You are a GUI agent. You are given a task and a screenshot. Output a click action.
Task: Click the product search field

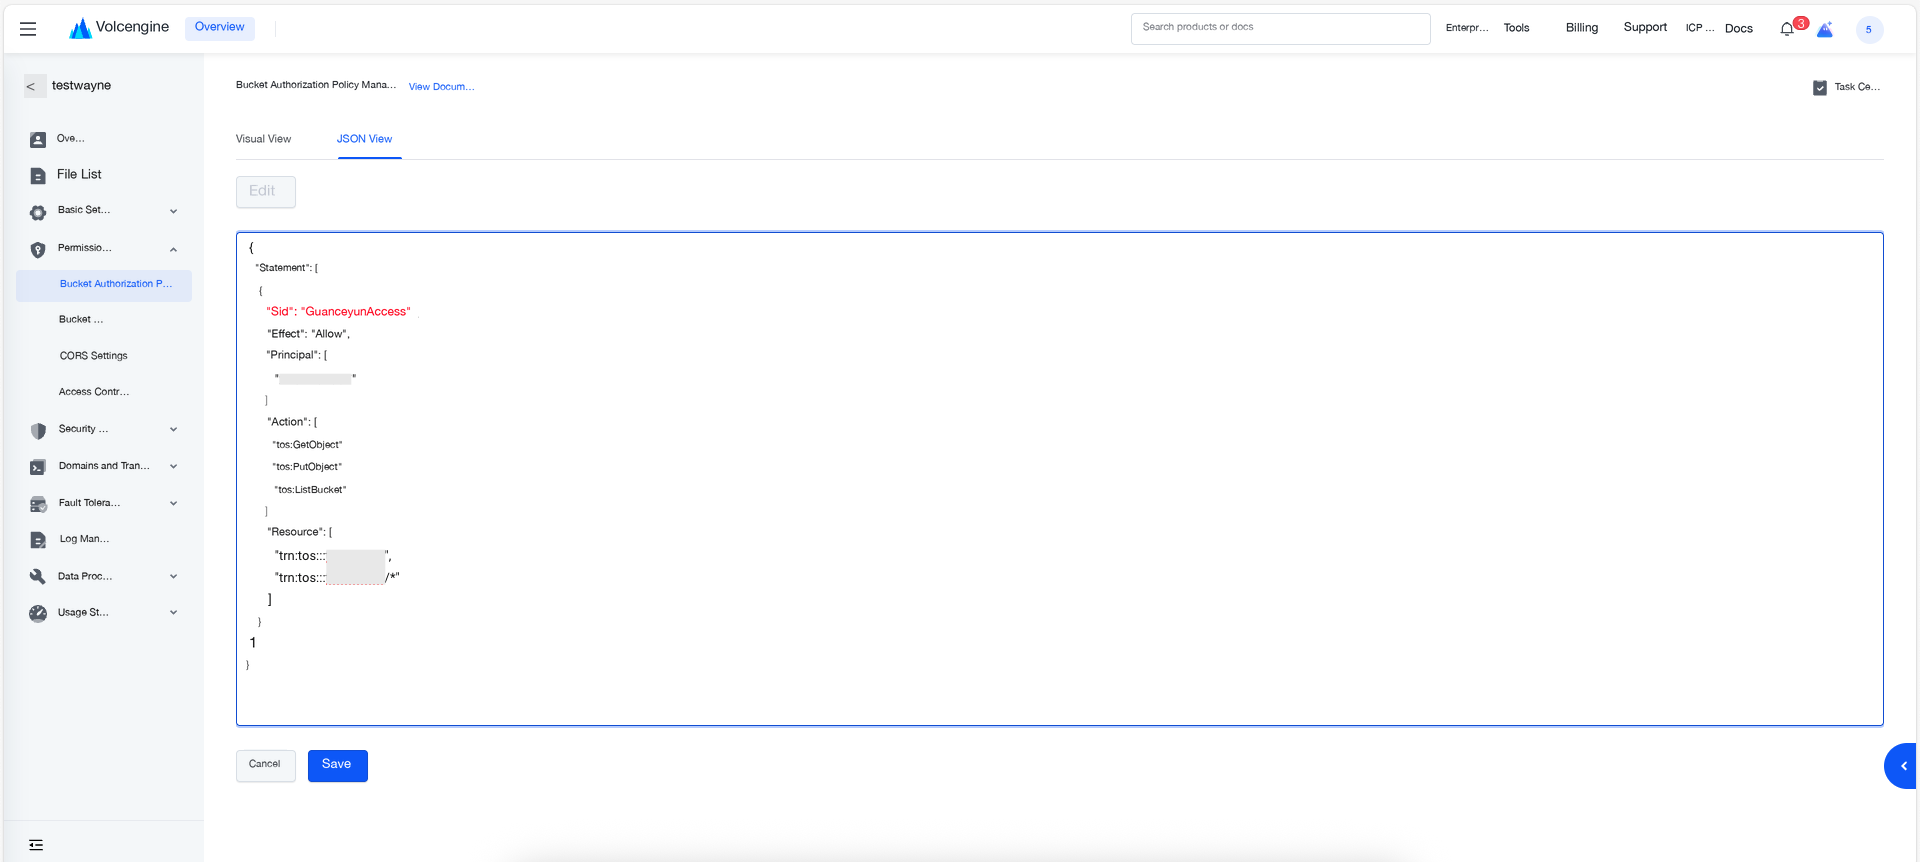[x=1280, y=28]
